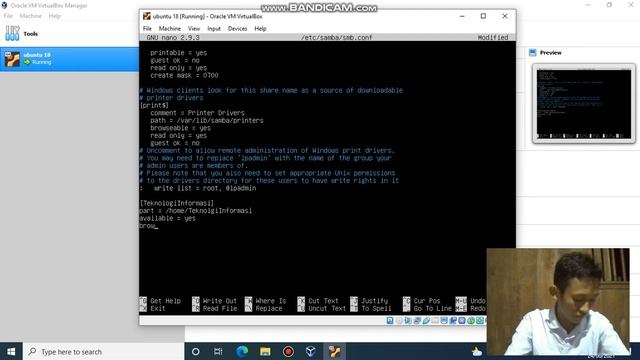Click 'write list = root, @lpadmin' line
Screen dimensions: 640x360
[x=205, y=188]
